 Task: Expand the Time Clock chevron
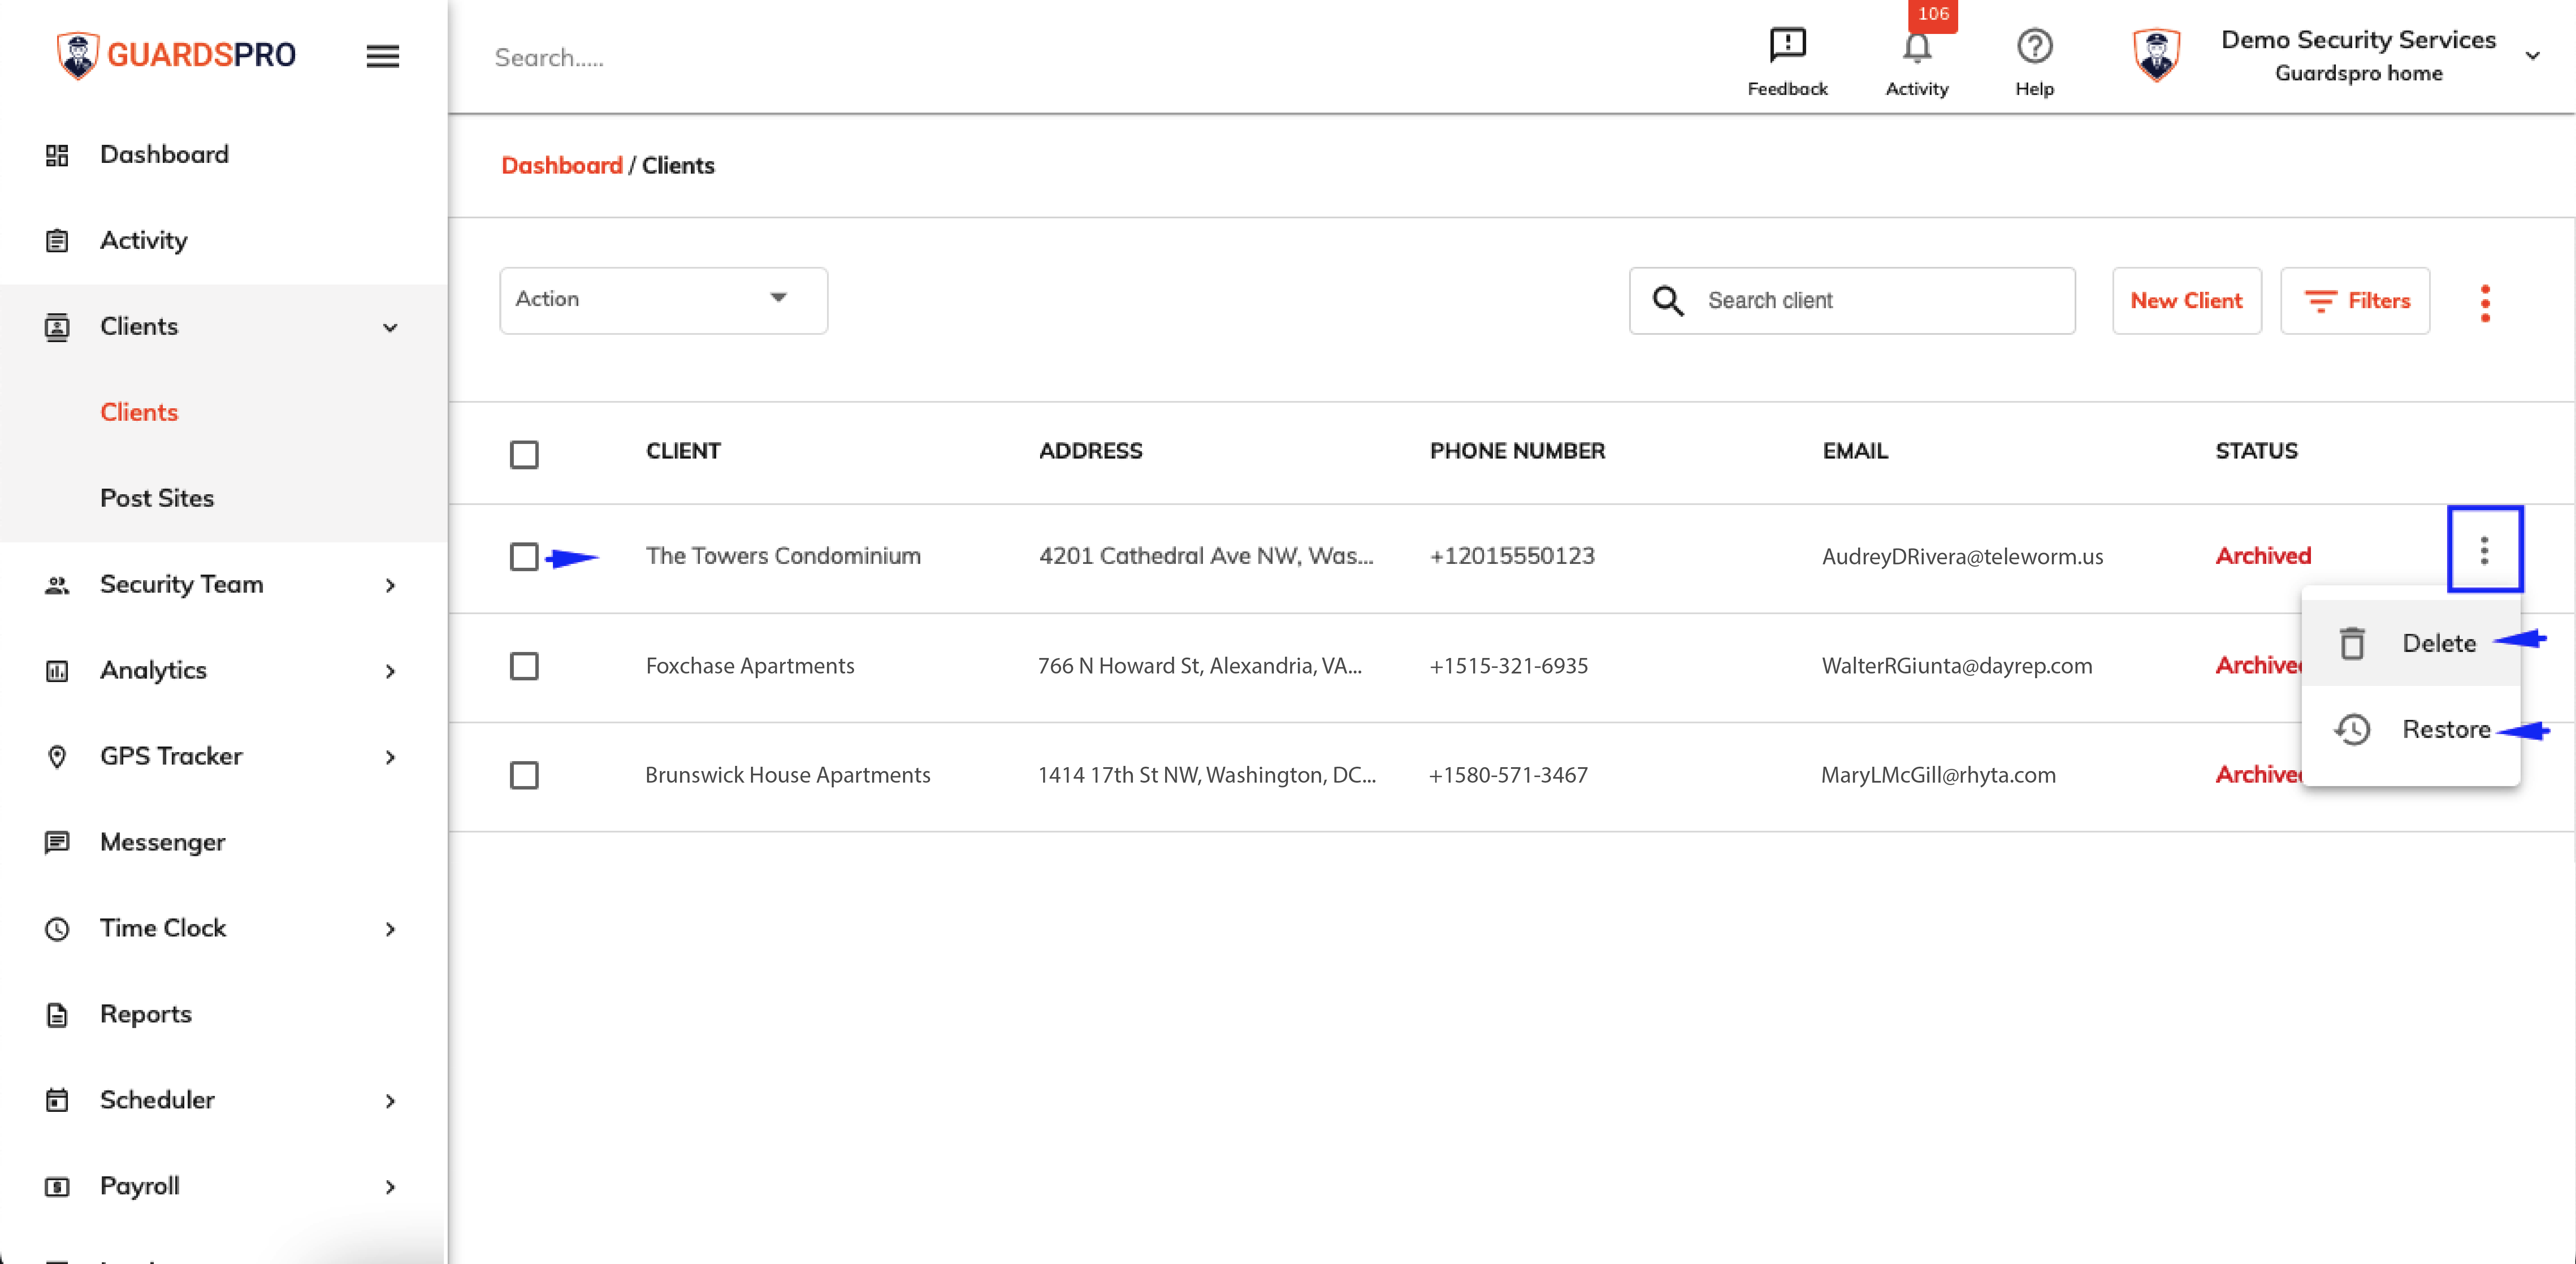(390, 929)
